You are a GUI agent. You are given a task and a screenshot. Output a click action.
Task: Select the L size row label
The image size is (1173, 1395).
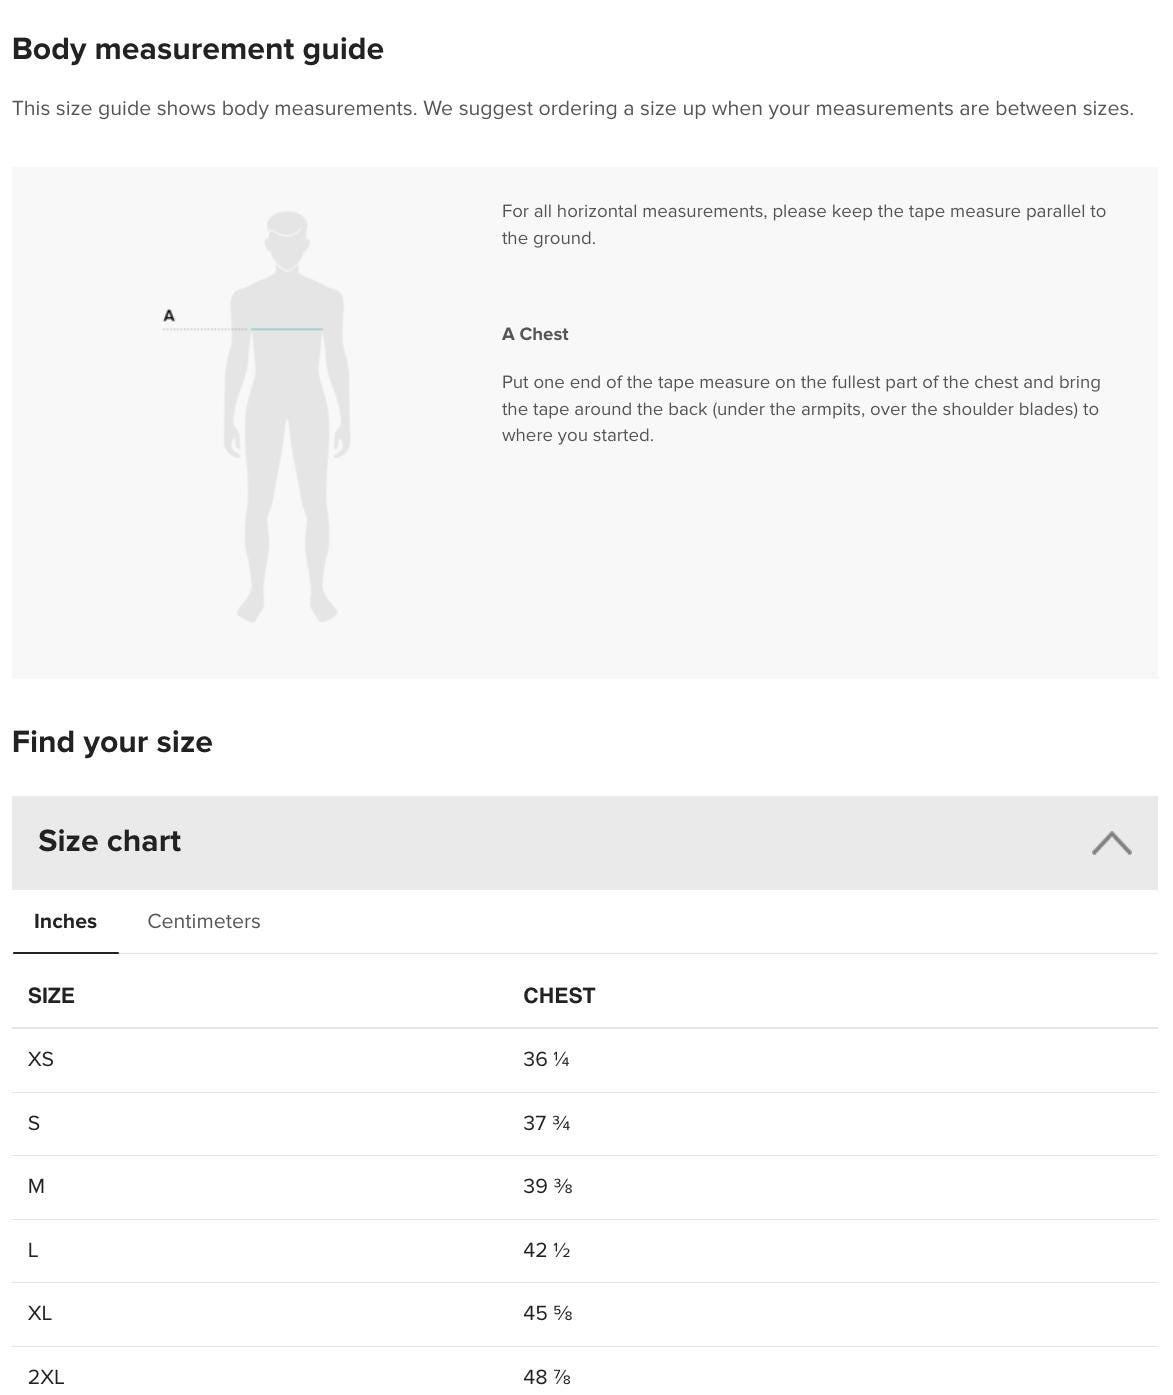click(x=33, y=1250)
